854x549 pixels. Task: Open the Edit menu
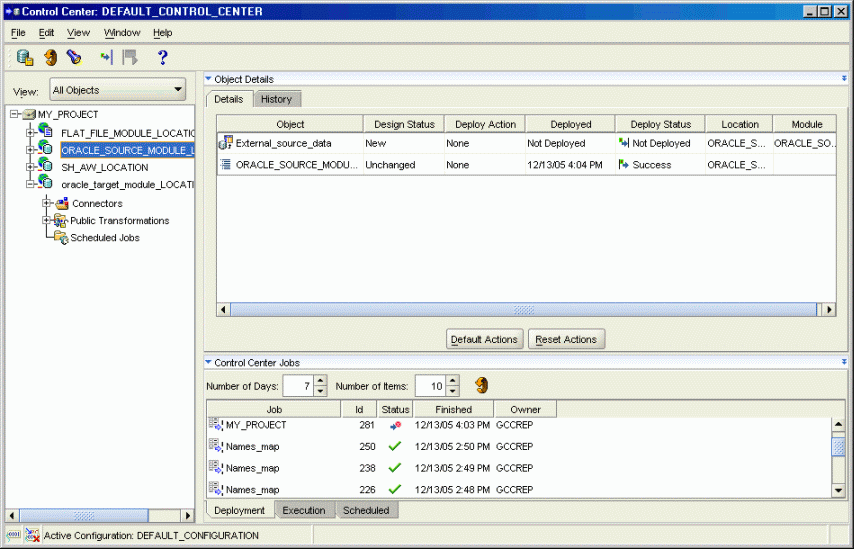46,33
